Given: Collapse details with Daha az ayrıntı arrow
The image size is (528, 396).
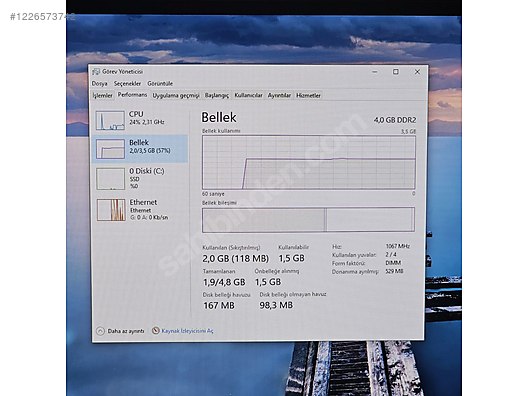Looking at the screenshot, I should click(100, 331).
